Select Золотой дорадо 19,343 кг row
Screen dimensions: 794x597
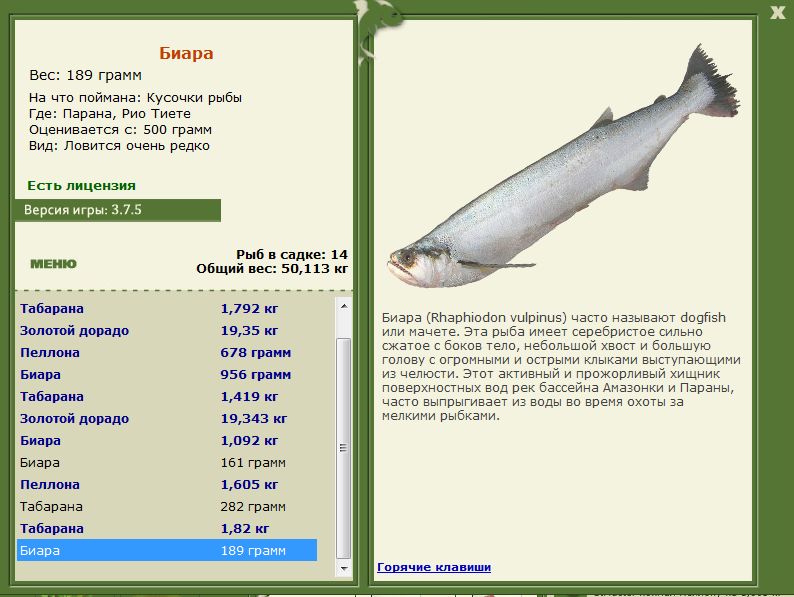(167, 419)
